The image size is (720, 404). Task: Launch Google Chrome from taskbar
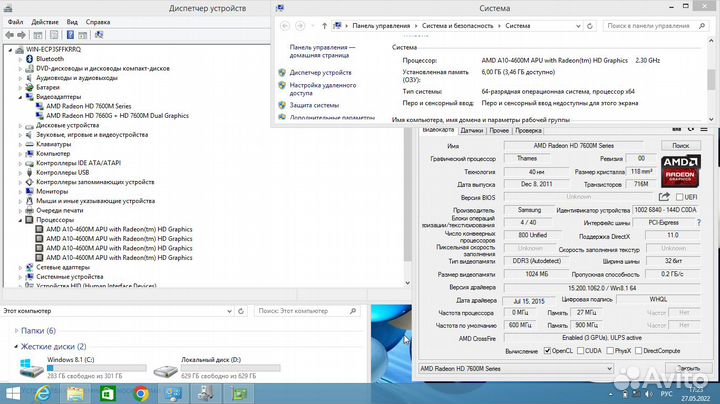point(141,394)
